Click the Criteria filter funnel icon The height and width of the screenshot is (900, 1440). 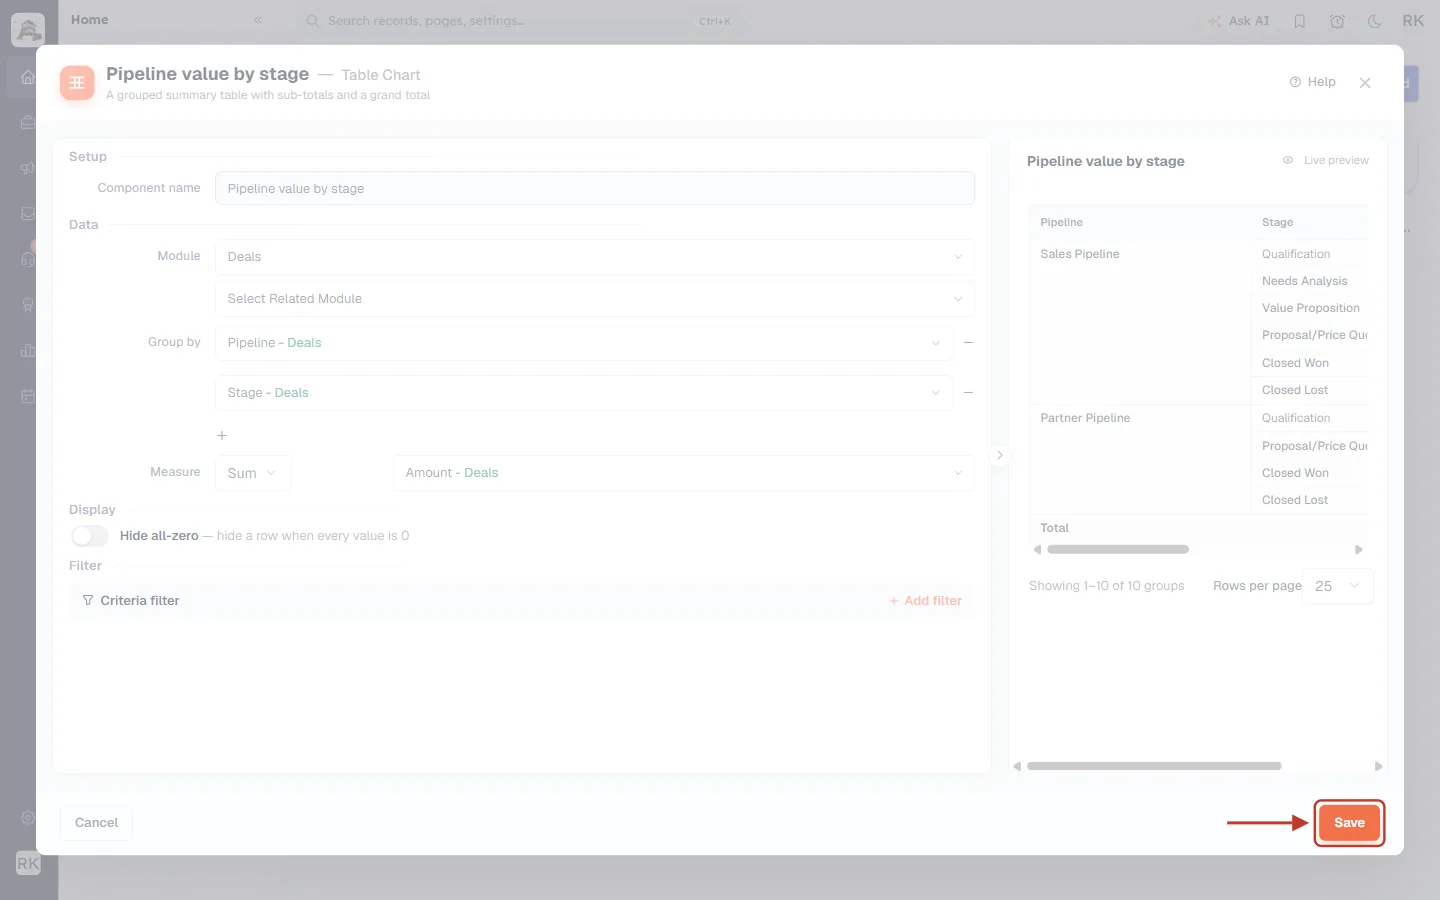click(x=88, y=601)
